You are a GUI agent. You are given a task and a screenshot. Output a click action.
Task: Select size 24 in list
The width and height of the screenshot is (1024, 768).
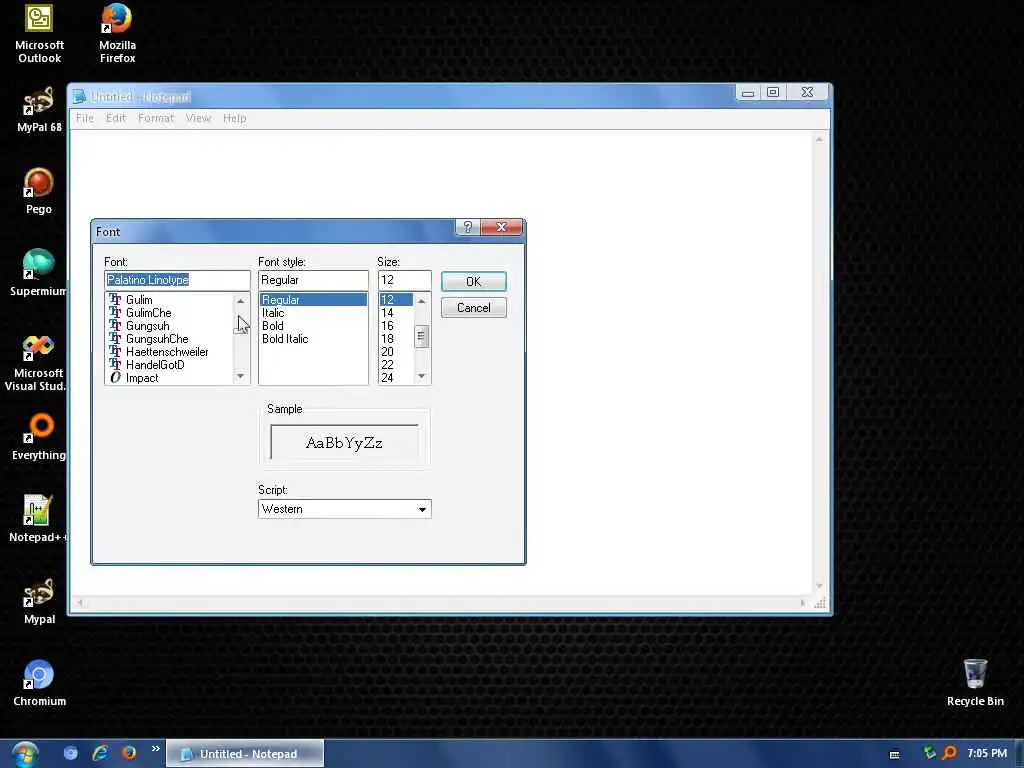click(x=396, y=378)
